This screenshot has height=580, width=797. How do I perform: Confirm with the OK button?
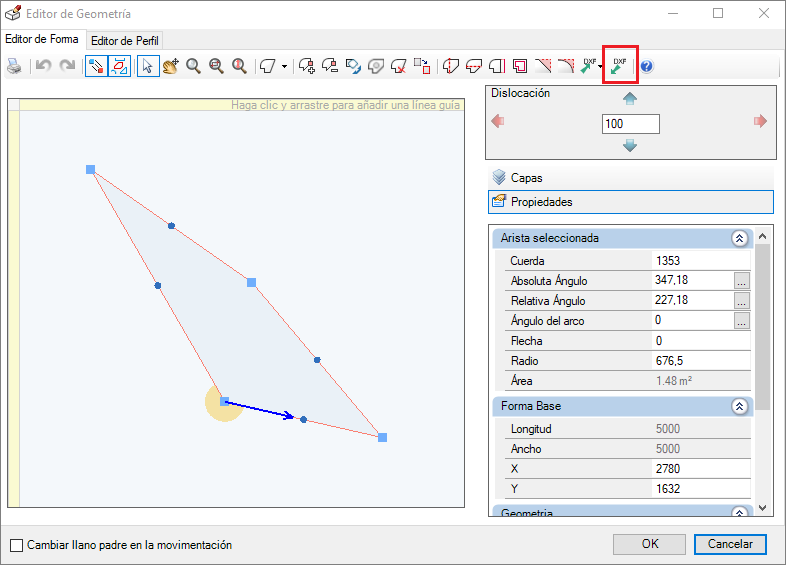click(649, 544)
